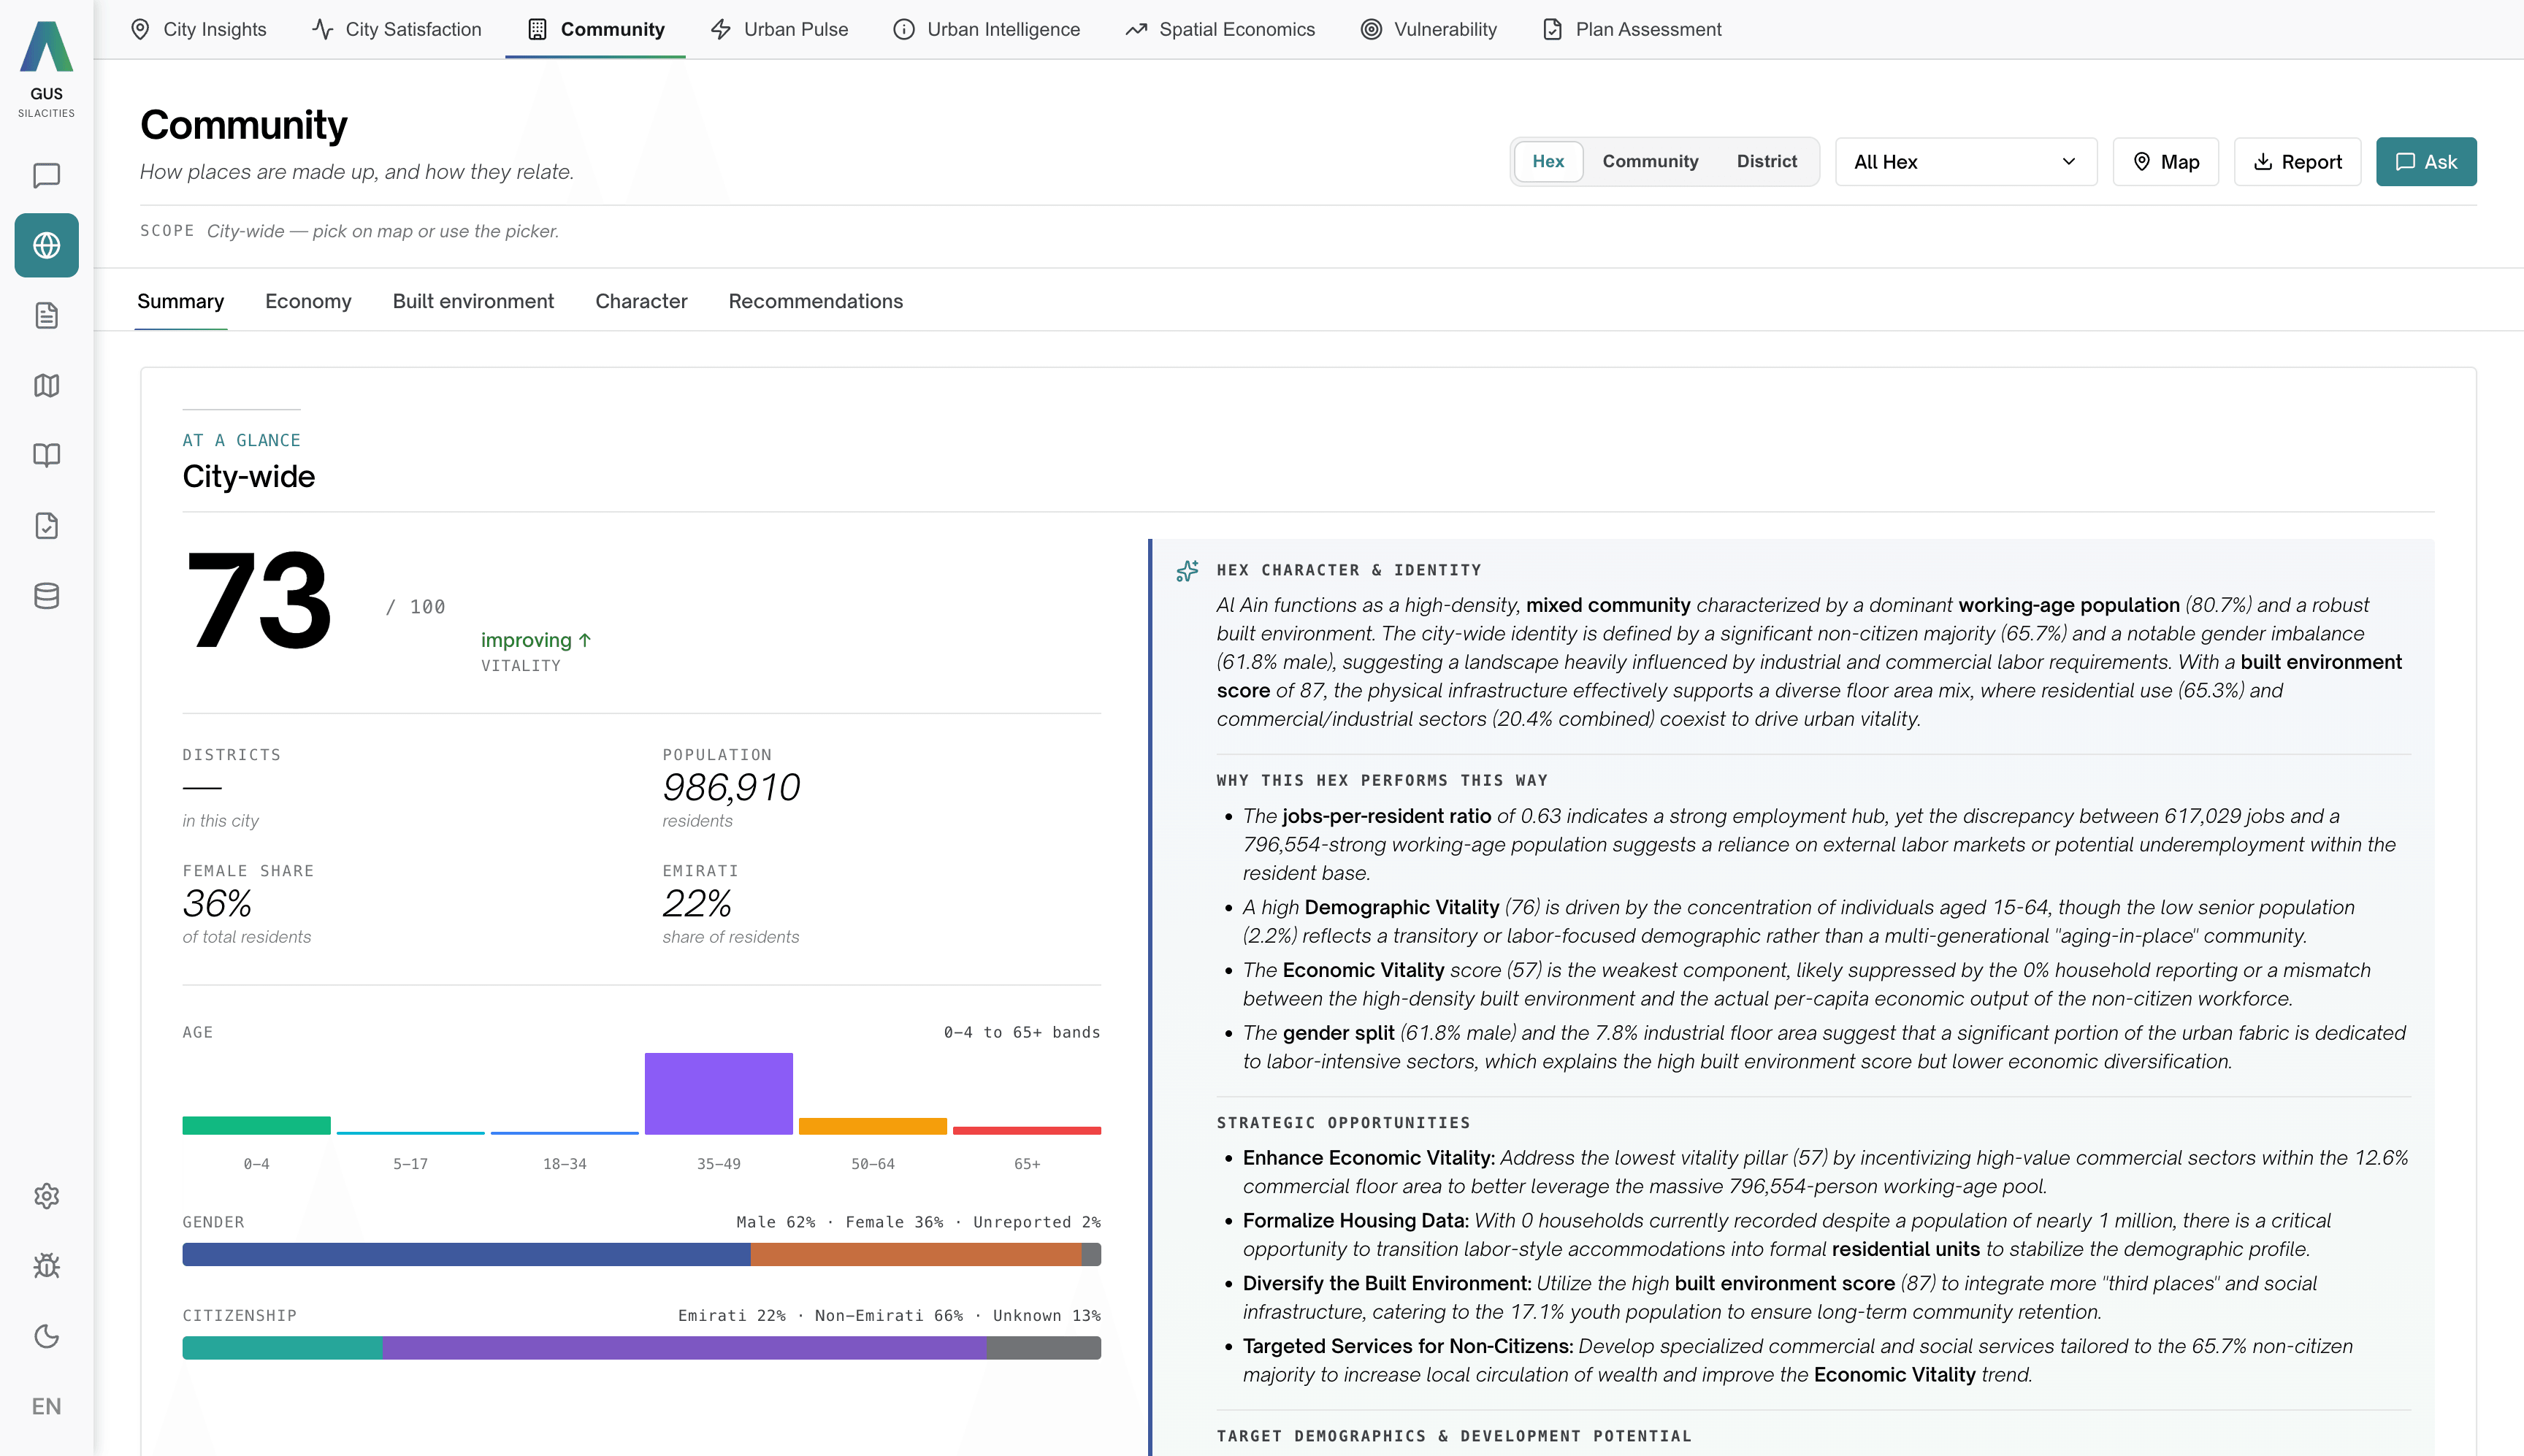Click the purple Non-Emirati citizenship segment

pos(685,1347)
